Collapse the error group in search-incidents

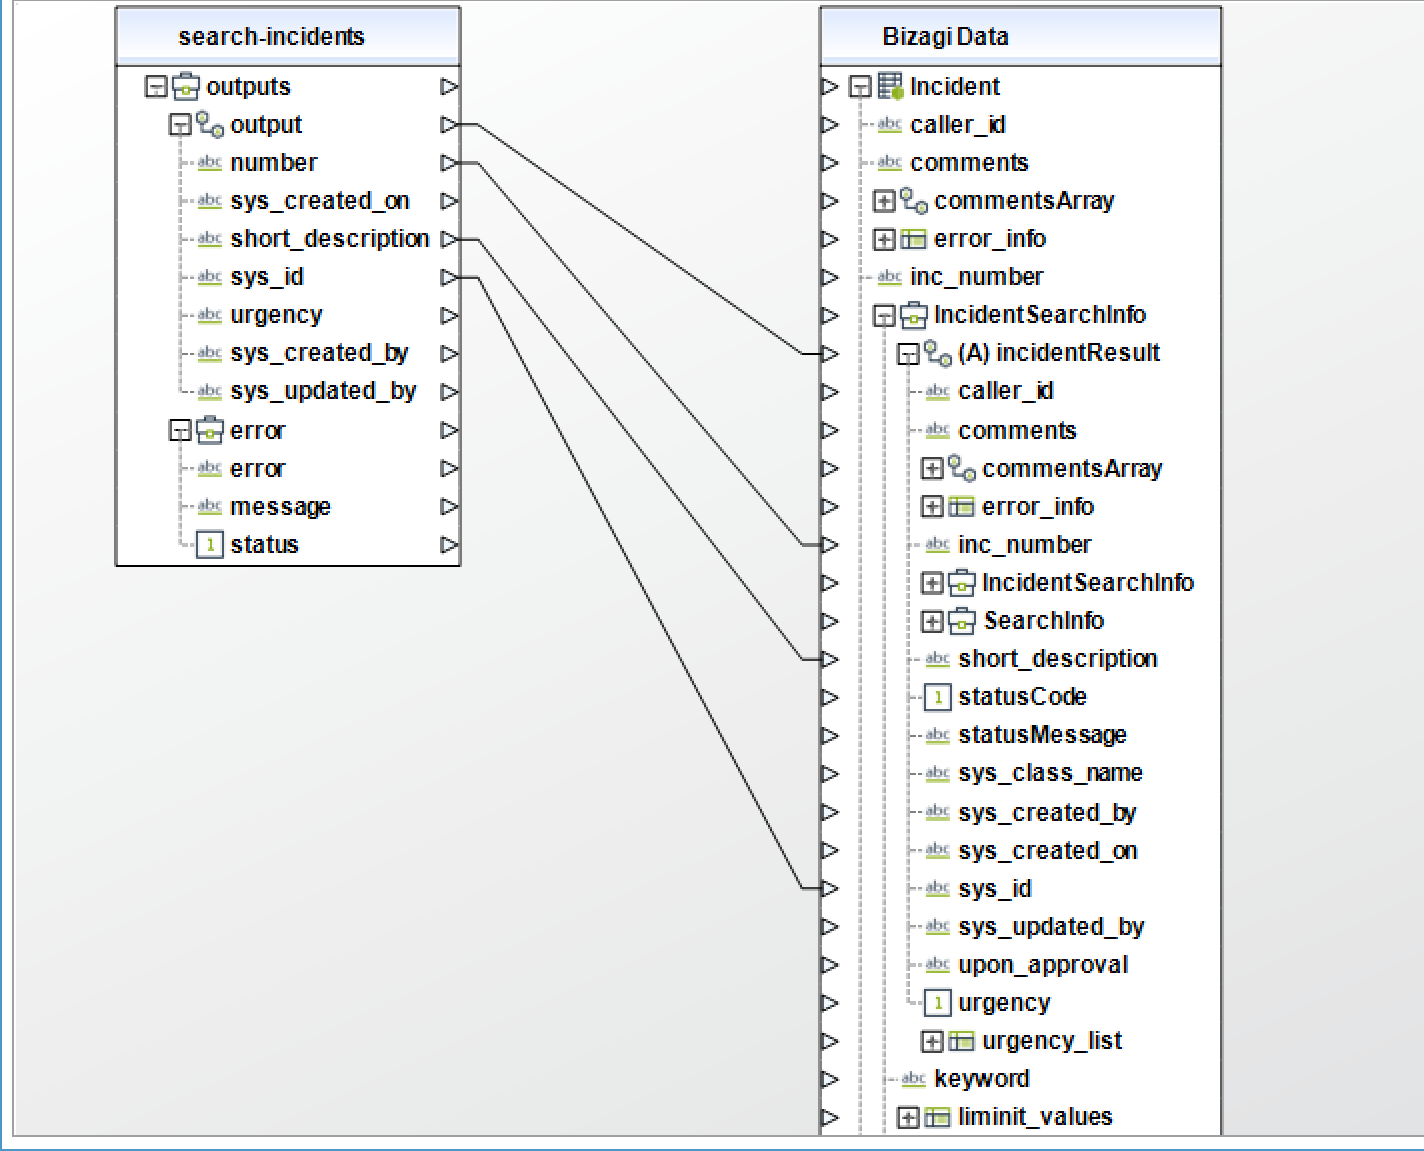[x=180, y=431]
